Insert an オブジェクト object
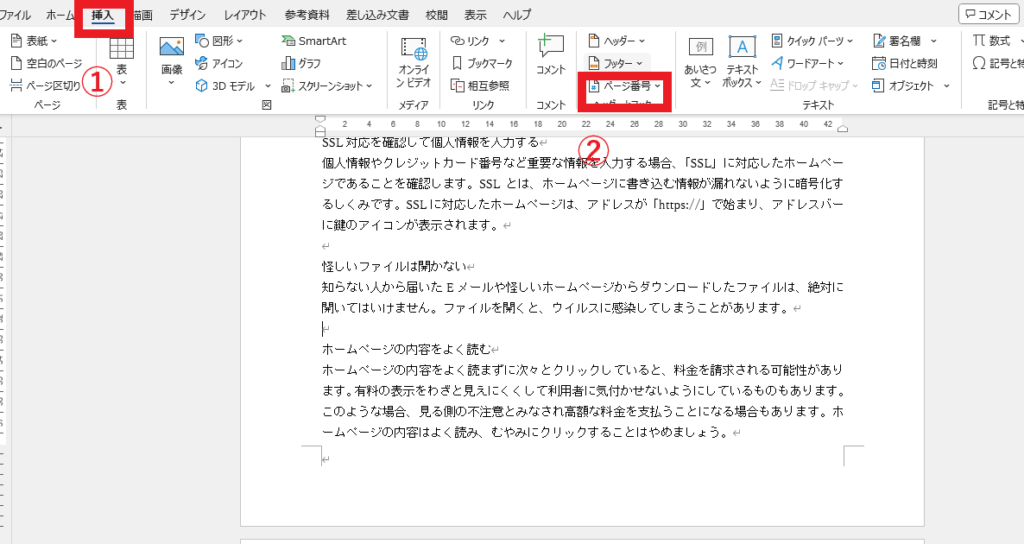Screen dimensions: 1024x544 [x=903, y=86]
